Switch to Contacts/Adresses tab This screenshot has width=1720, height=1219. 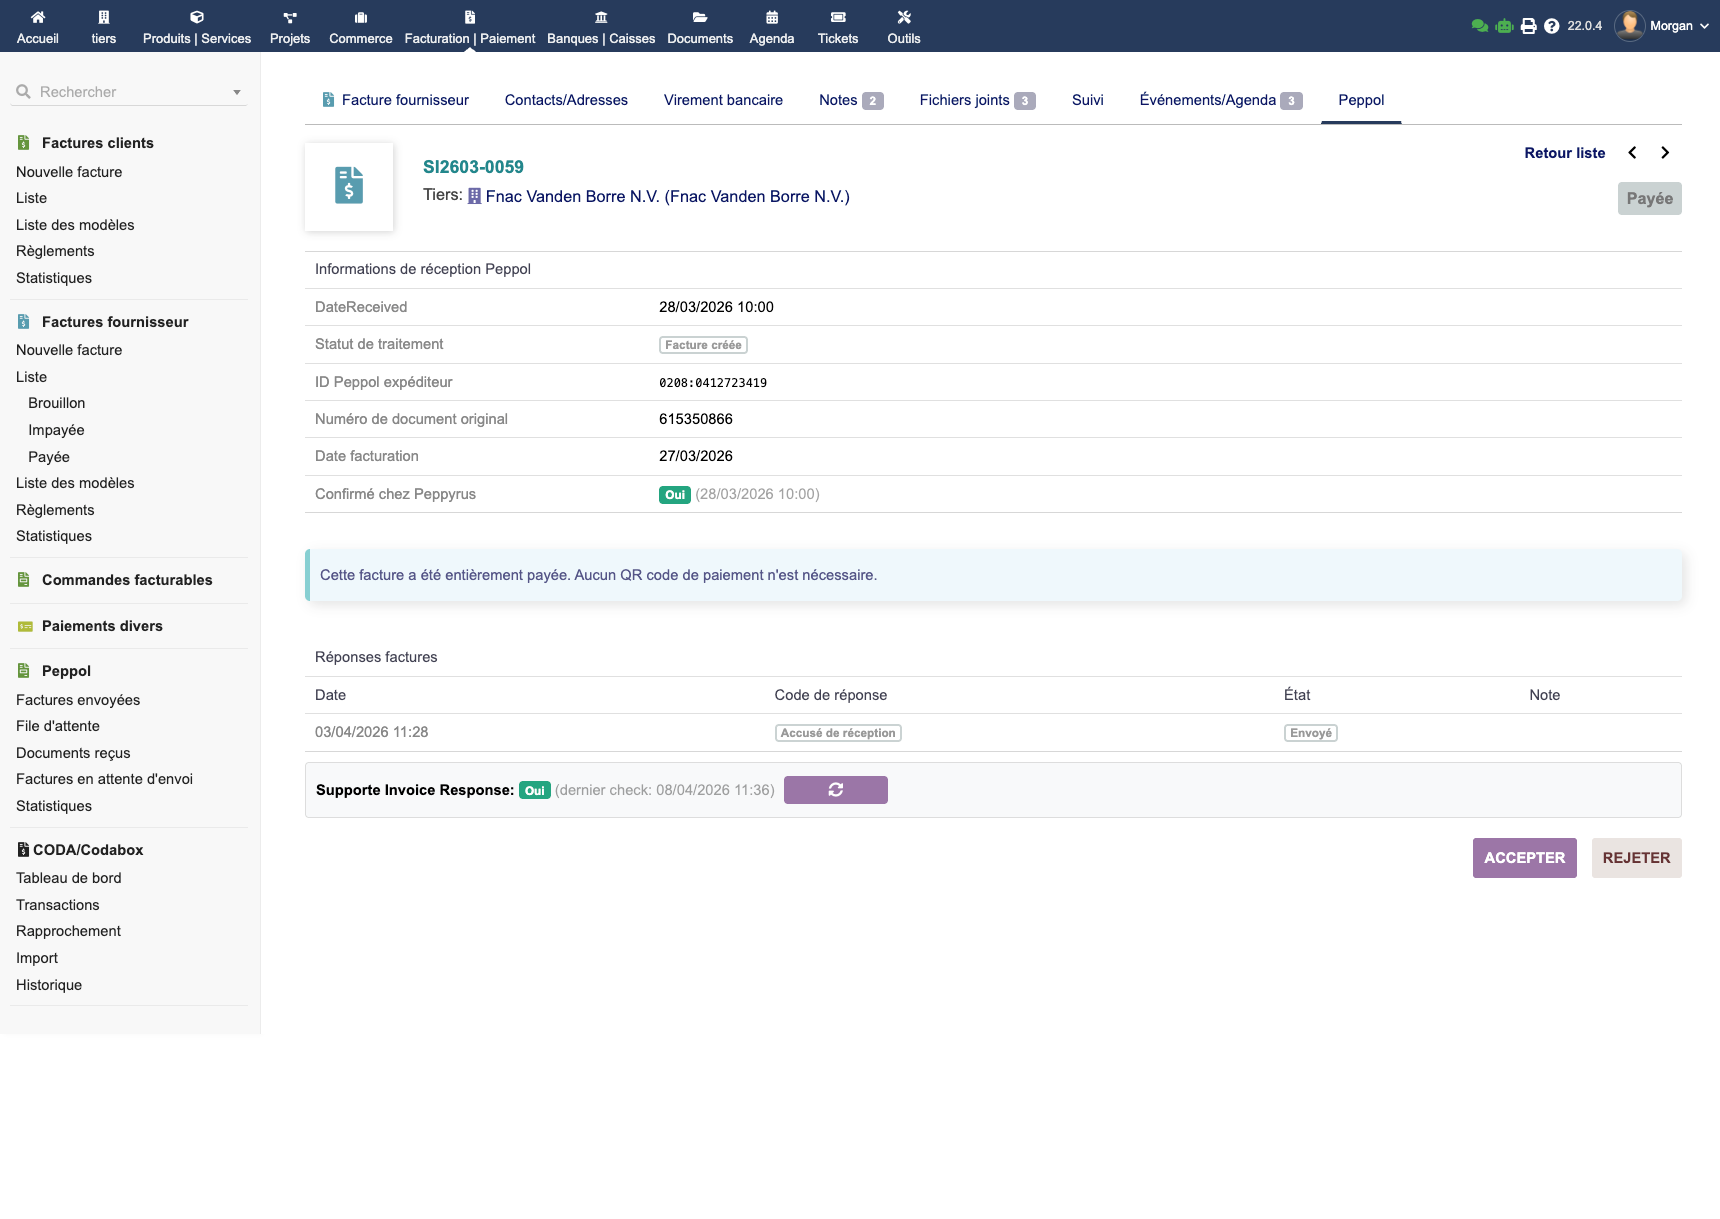point(566,100)
